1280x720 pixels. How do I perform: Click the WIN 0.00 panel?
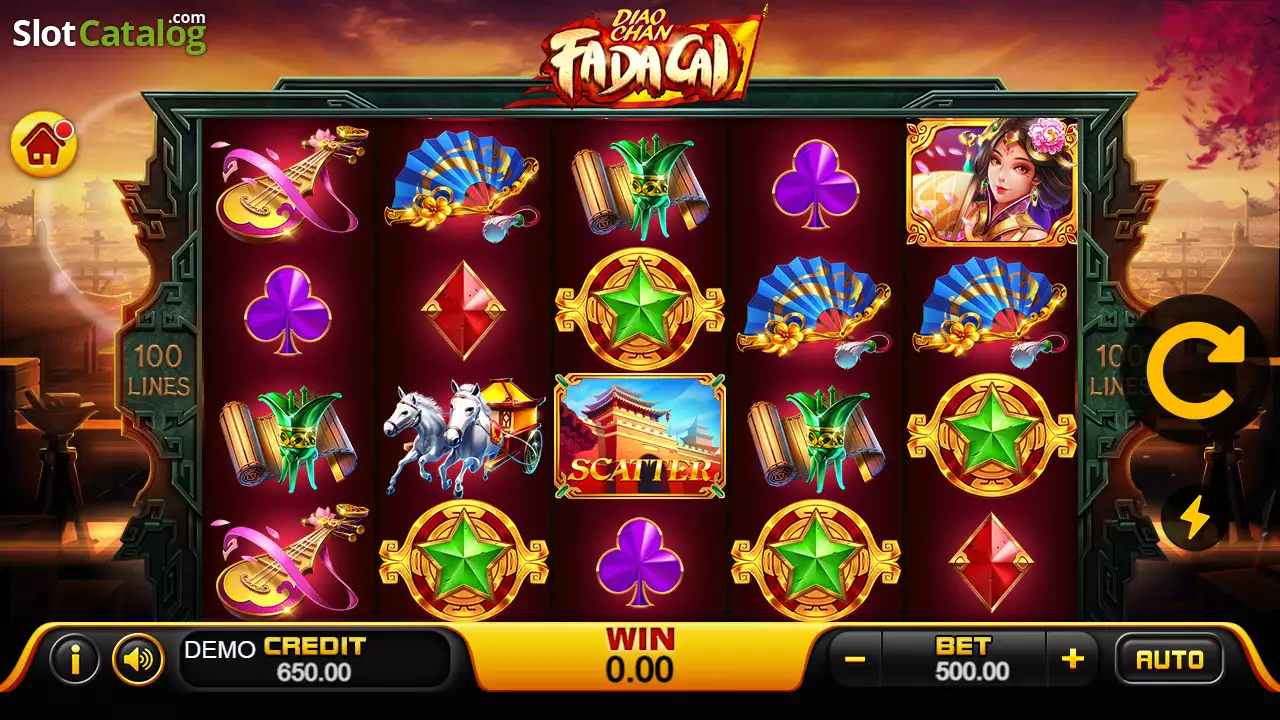point(640,656)
